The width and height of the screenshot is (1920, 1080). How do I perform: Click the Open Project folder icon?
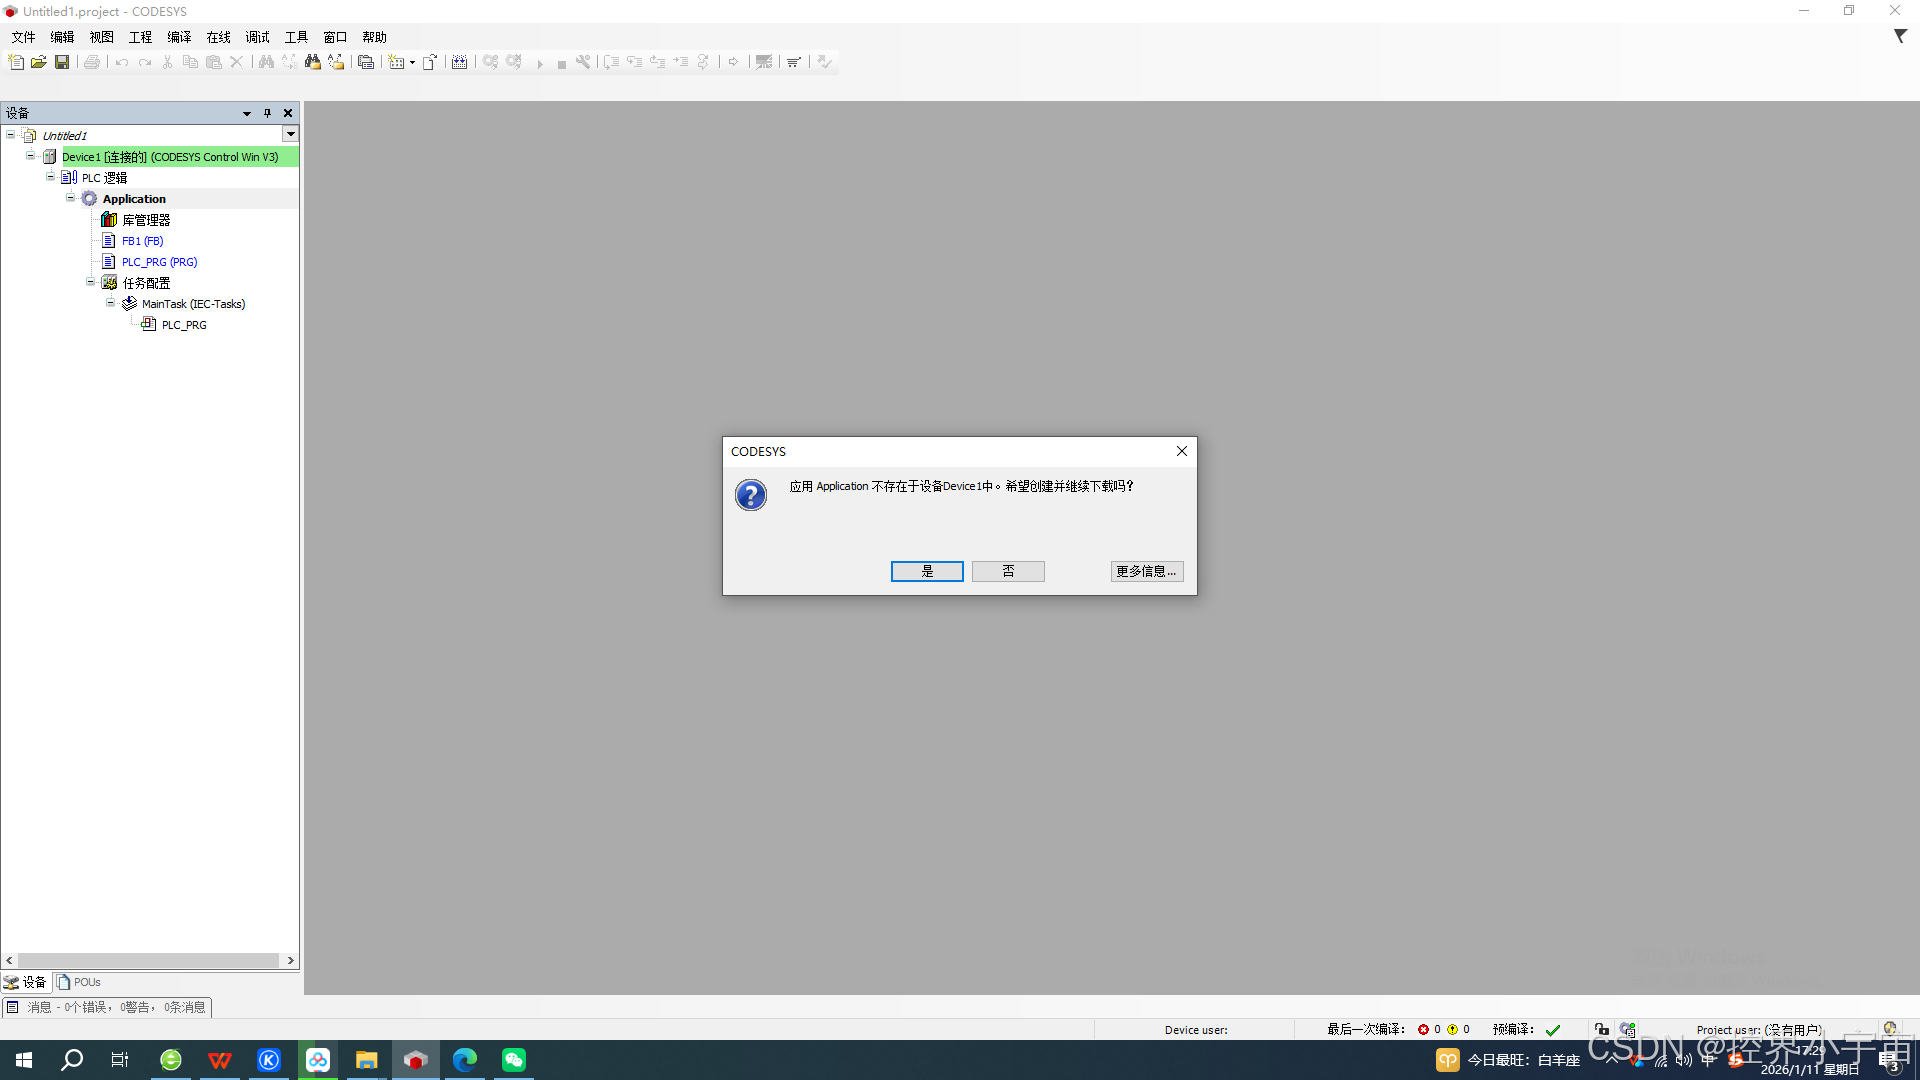tap(39, 62)
